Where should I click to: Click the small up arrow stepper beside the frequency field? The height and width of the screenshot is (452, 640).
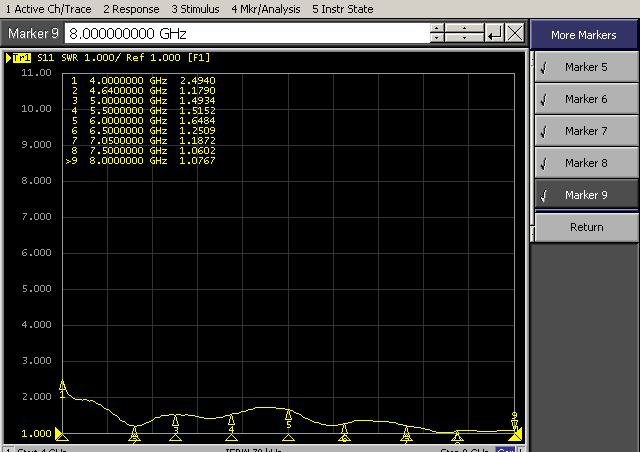click(437, 28)
